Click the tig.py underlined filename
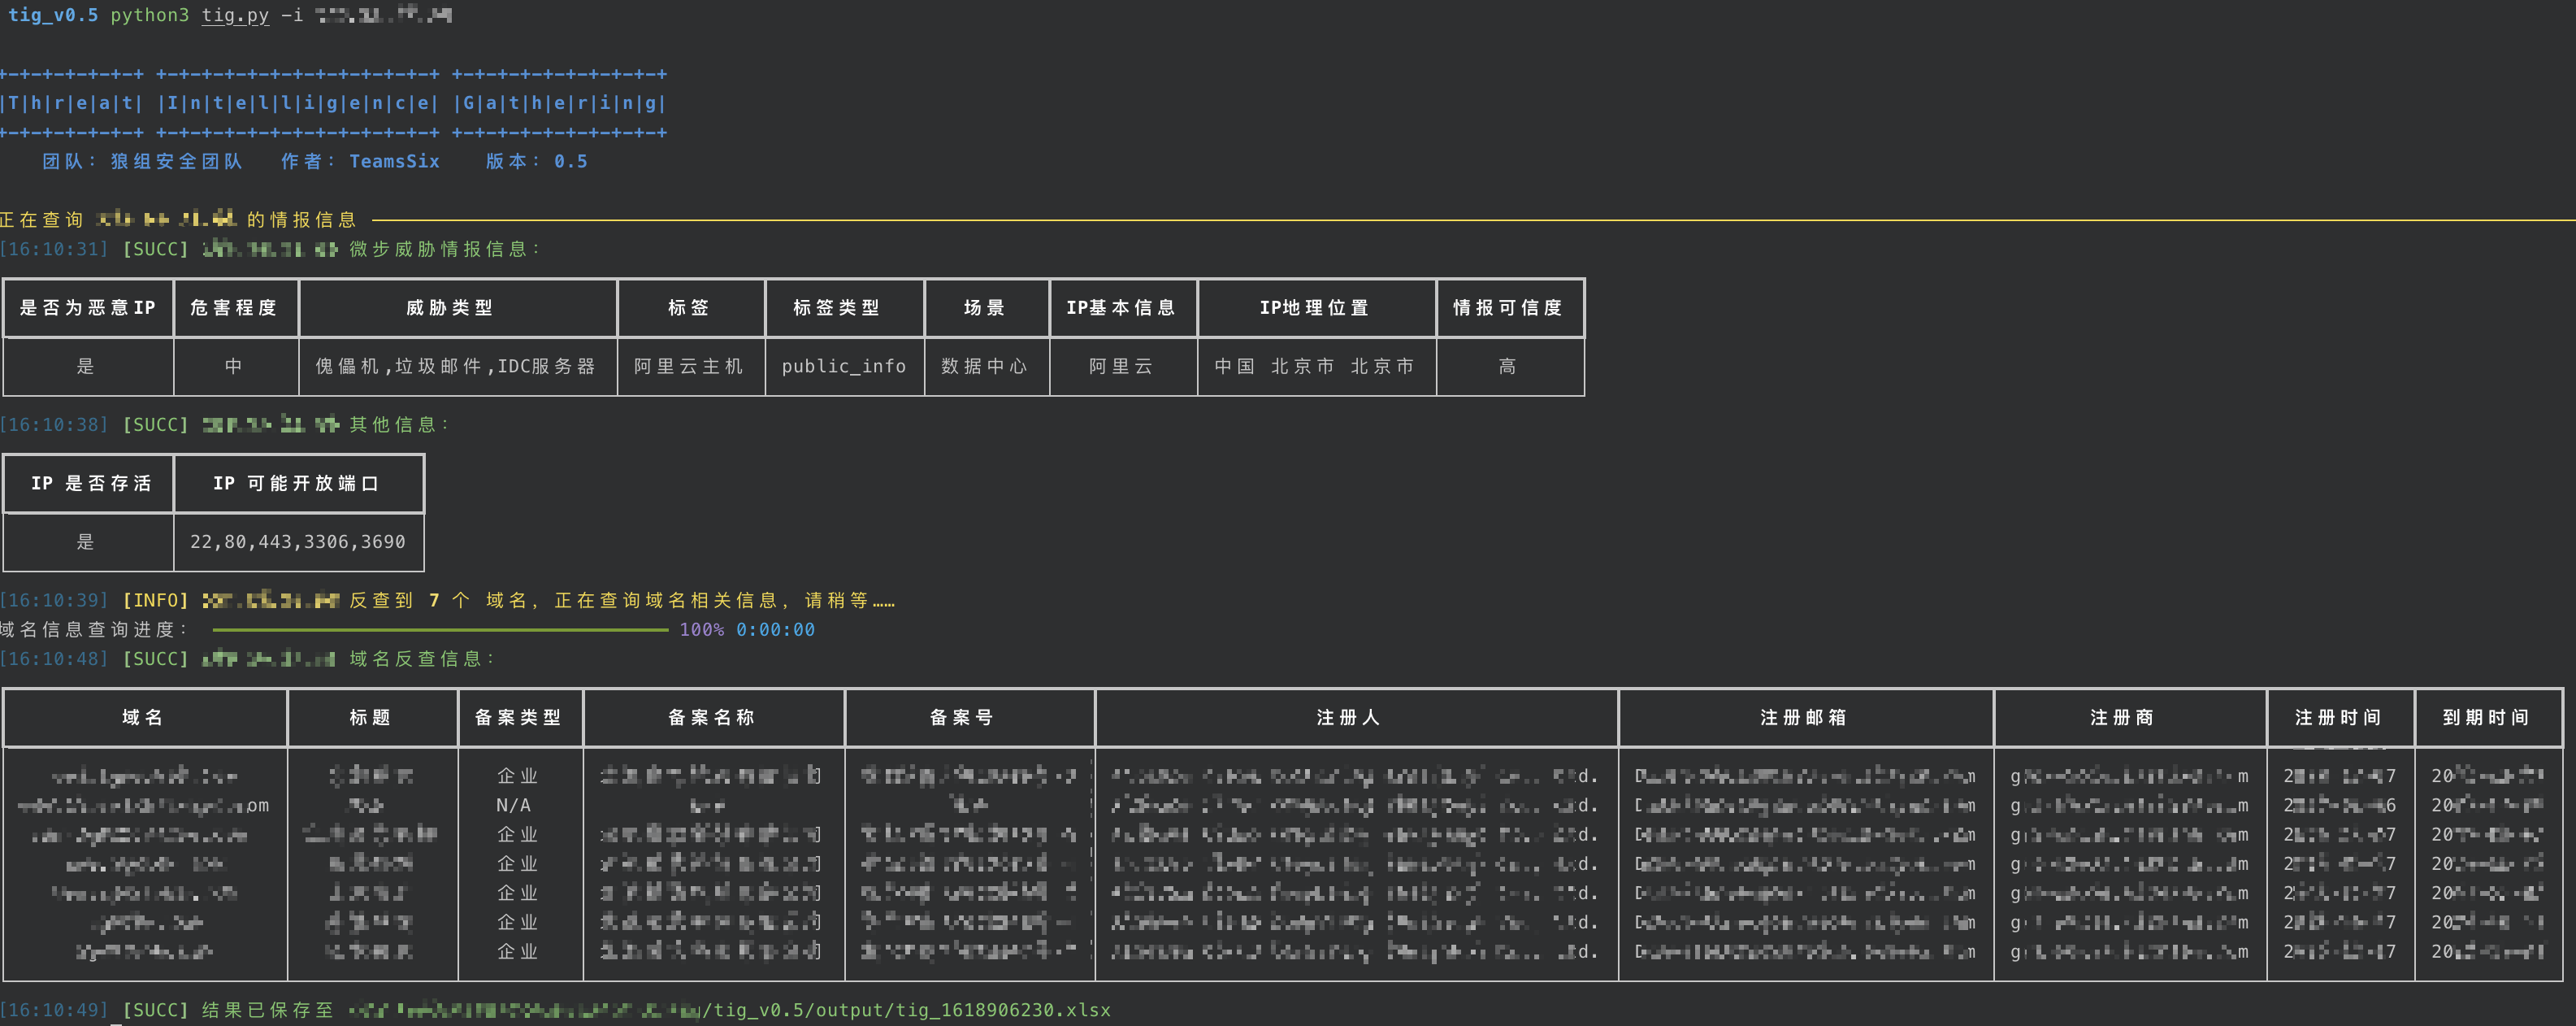The width and height of the screenshot is (2576, 1026). (235, 15)
